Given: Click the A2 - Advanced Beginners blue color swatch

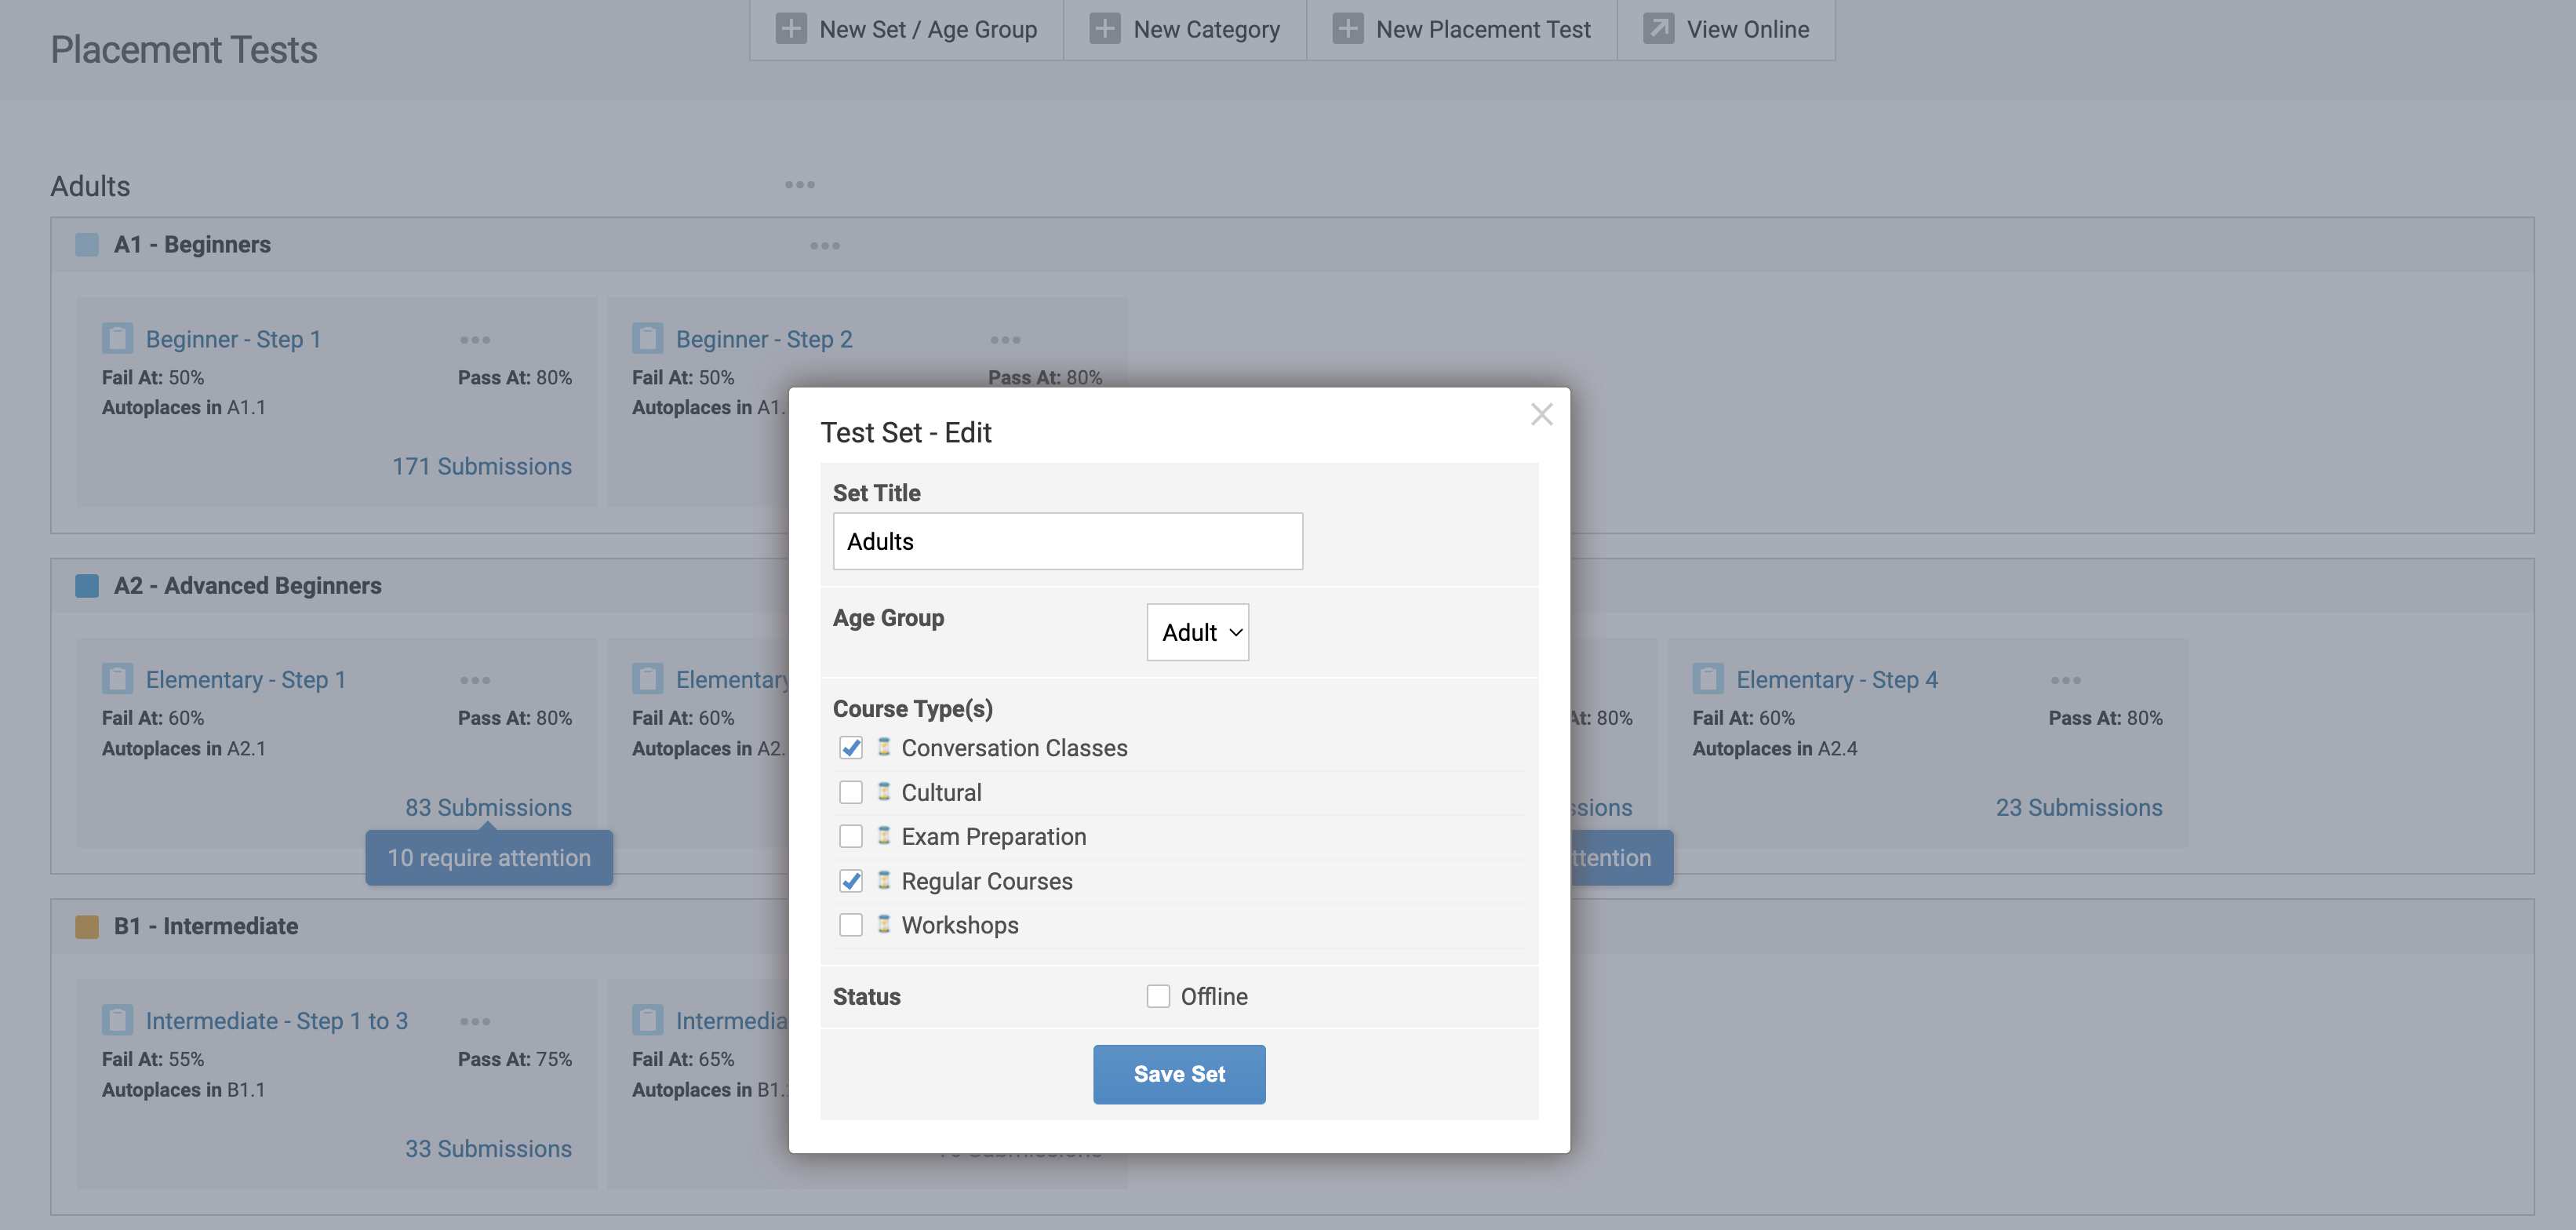Looking at the screenshot, I should 87,586.
